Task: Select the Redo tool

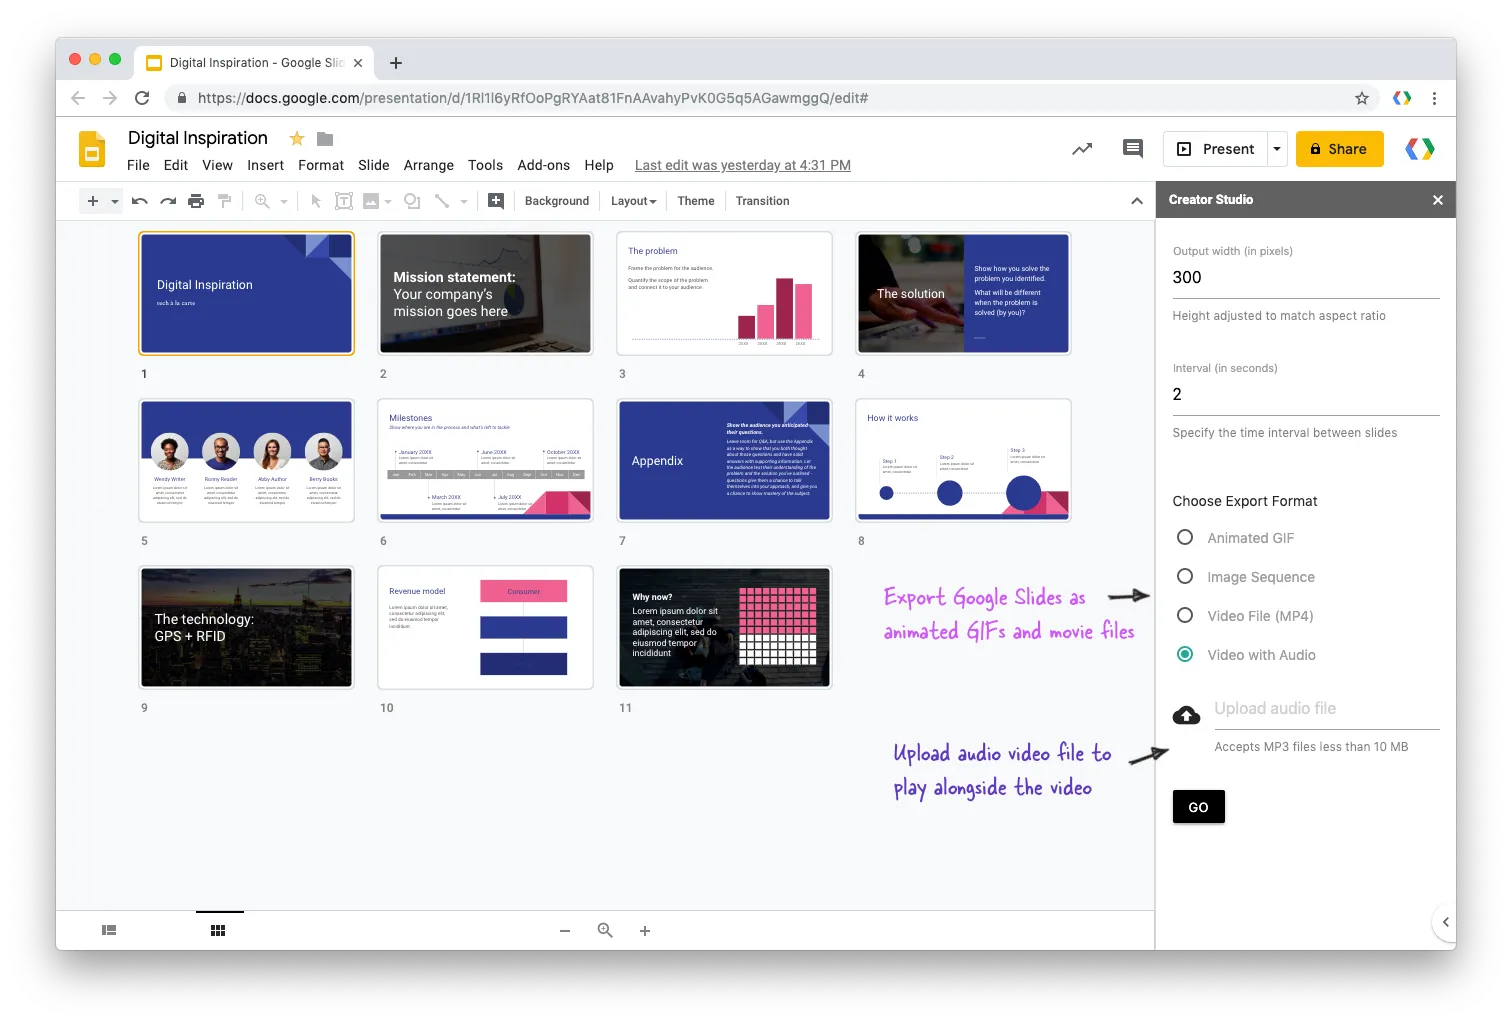Action: 168,200
